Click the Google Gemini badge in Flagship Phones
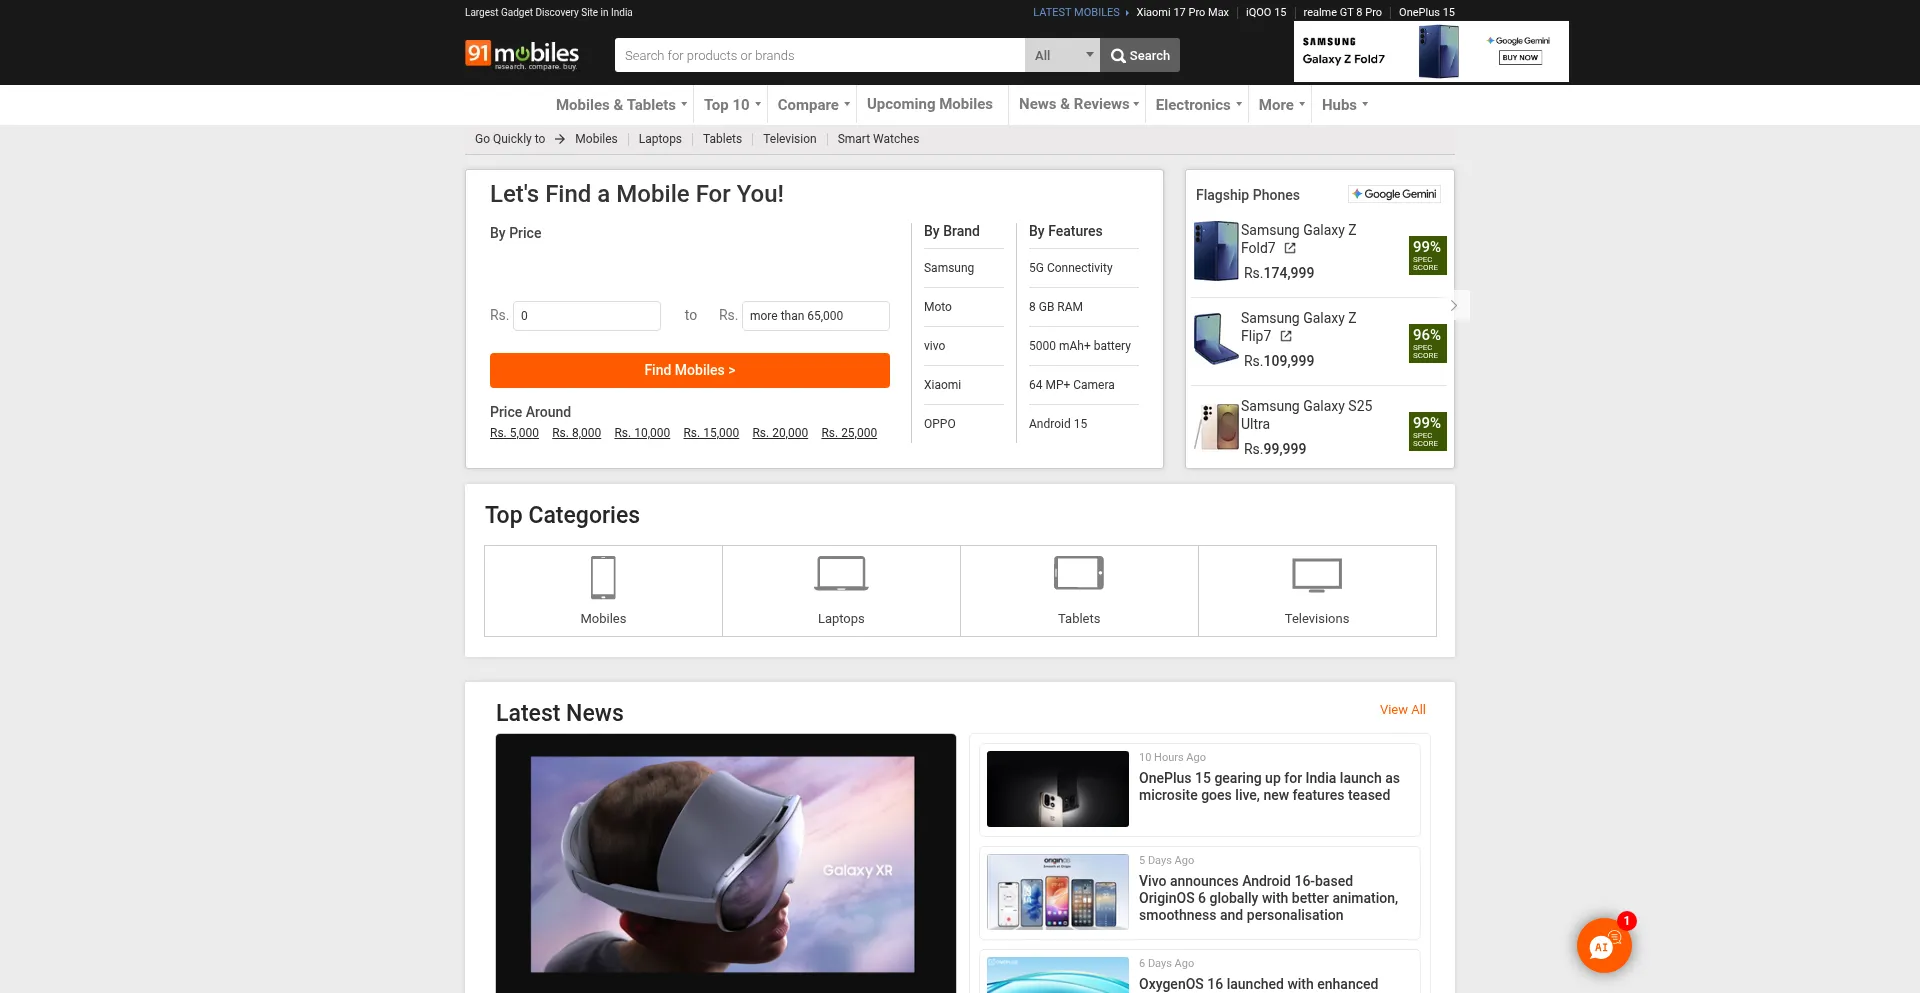The image size is (1920, 993). pos(1395,194)
